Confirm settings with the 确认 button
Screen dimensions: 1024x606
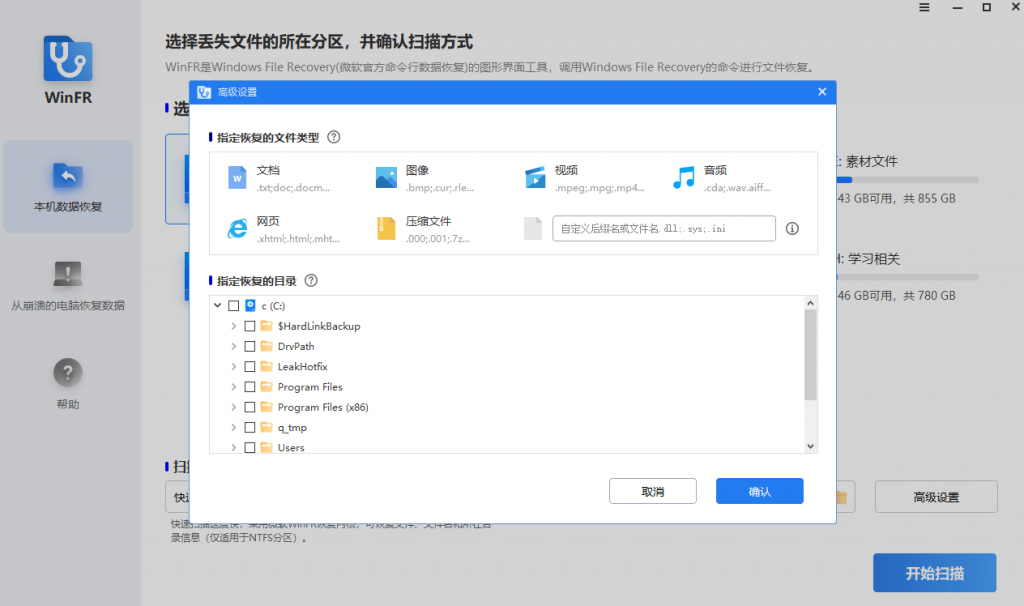tap(759, 490)
